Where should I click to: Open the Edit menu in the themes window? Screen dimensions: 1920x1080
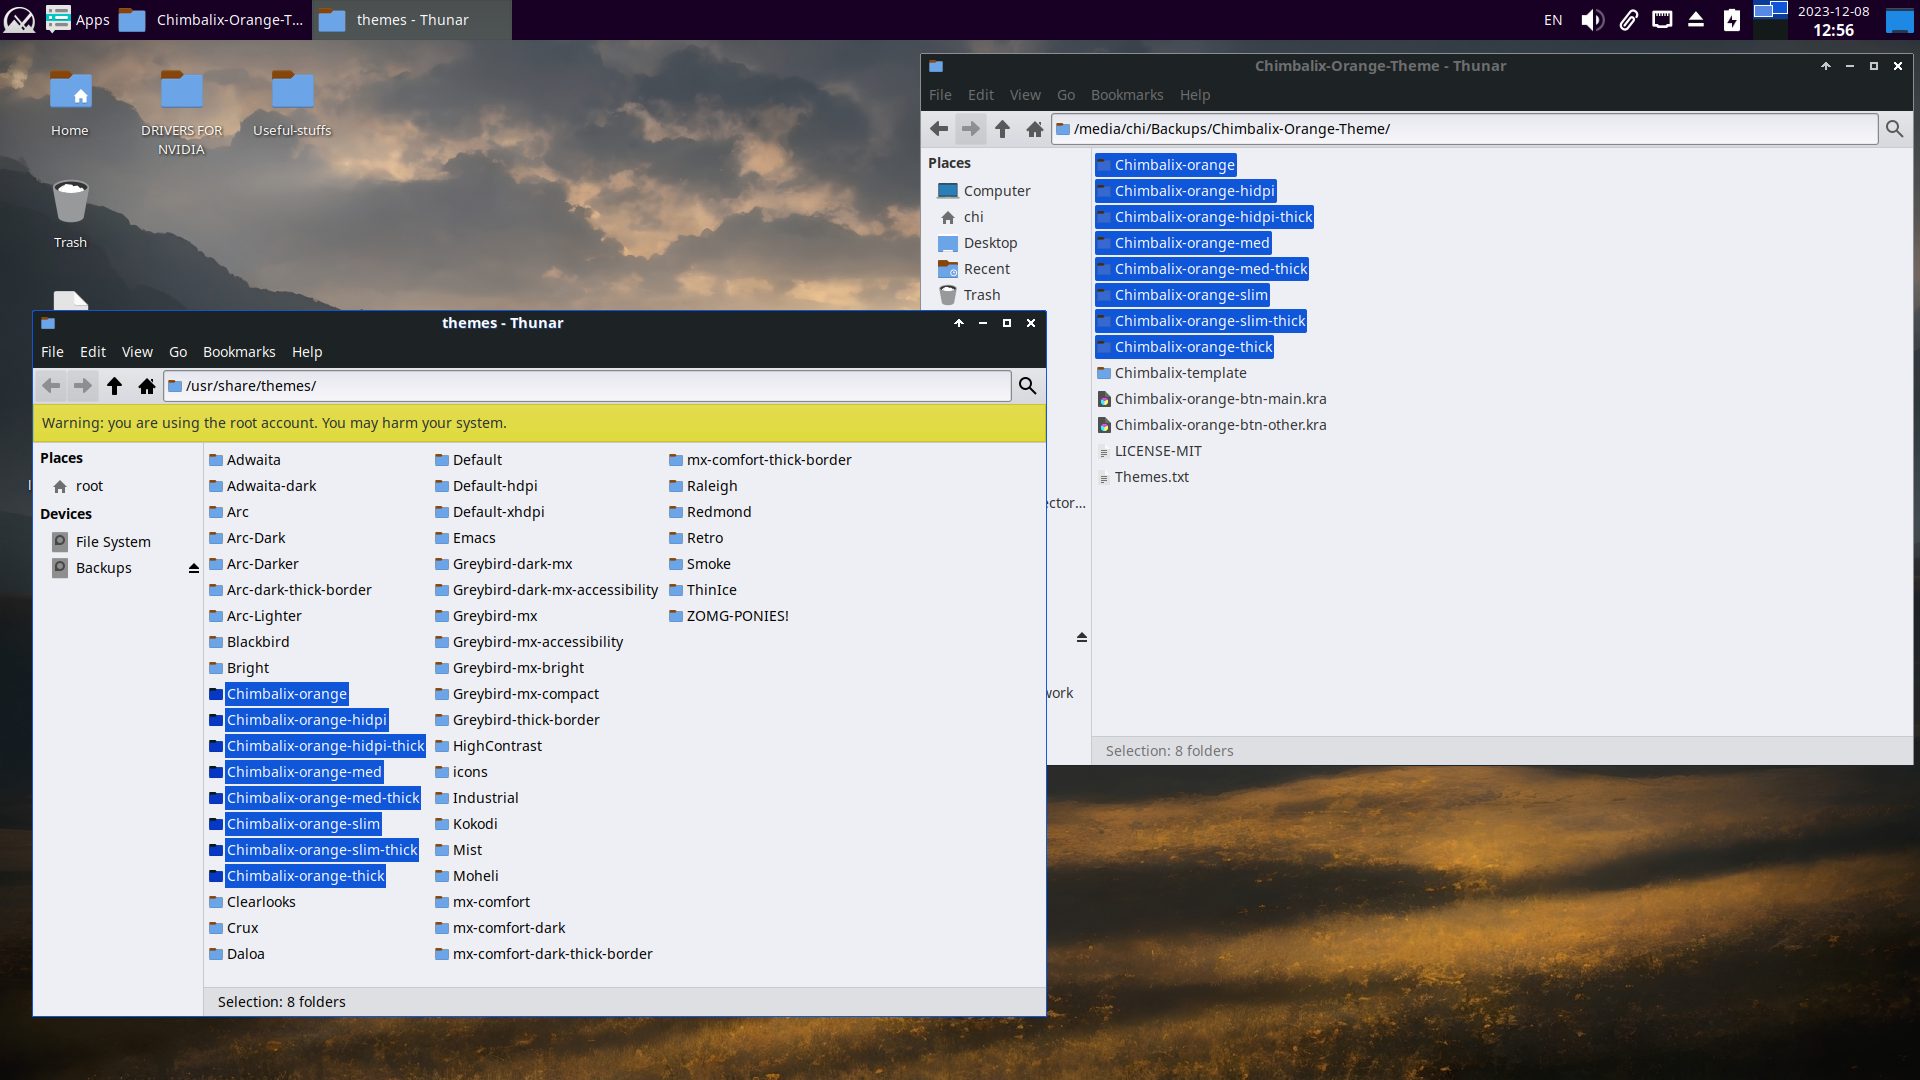pyautogui.click(x=93, y=352)
